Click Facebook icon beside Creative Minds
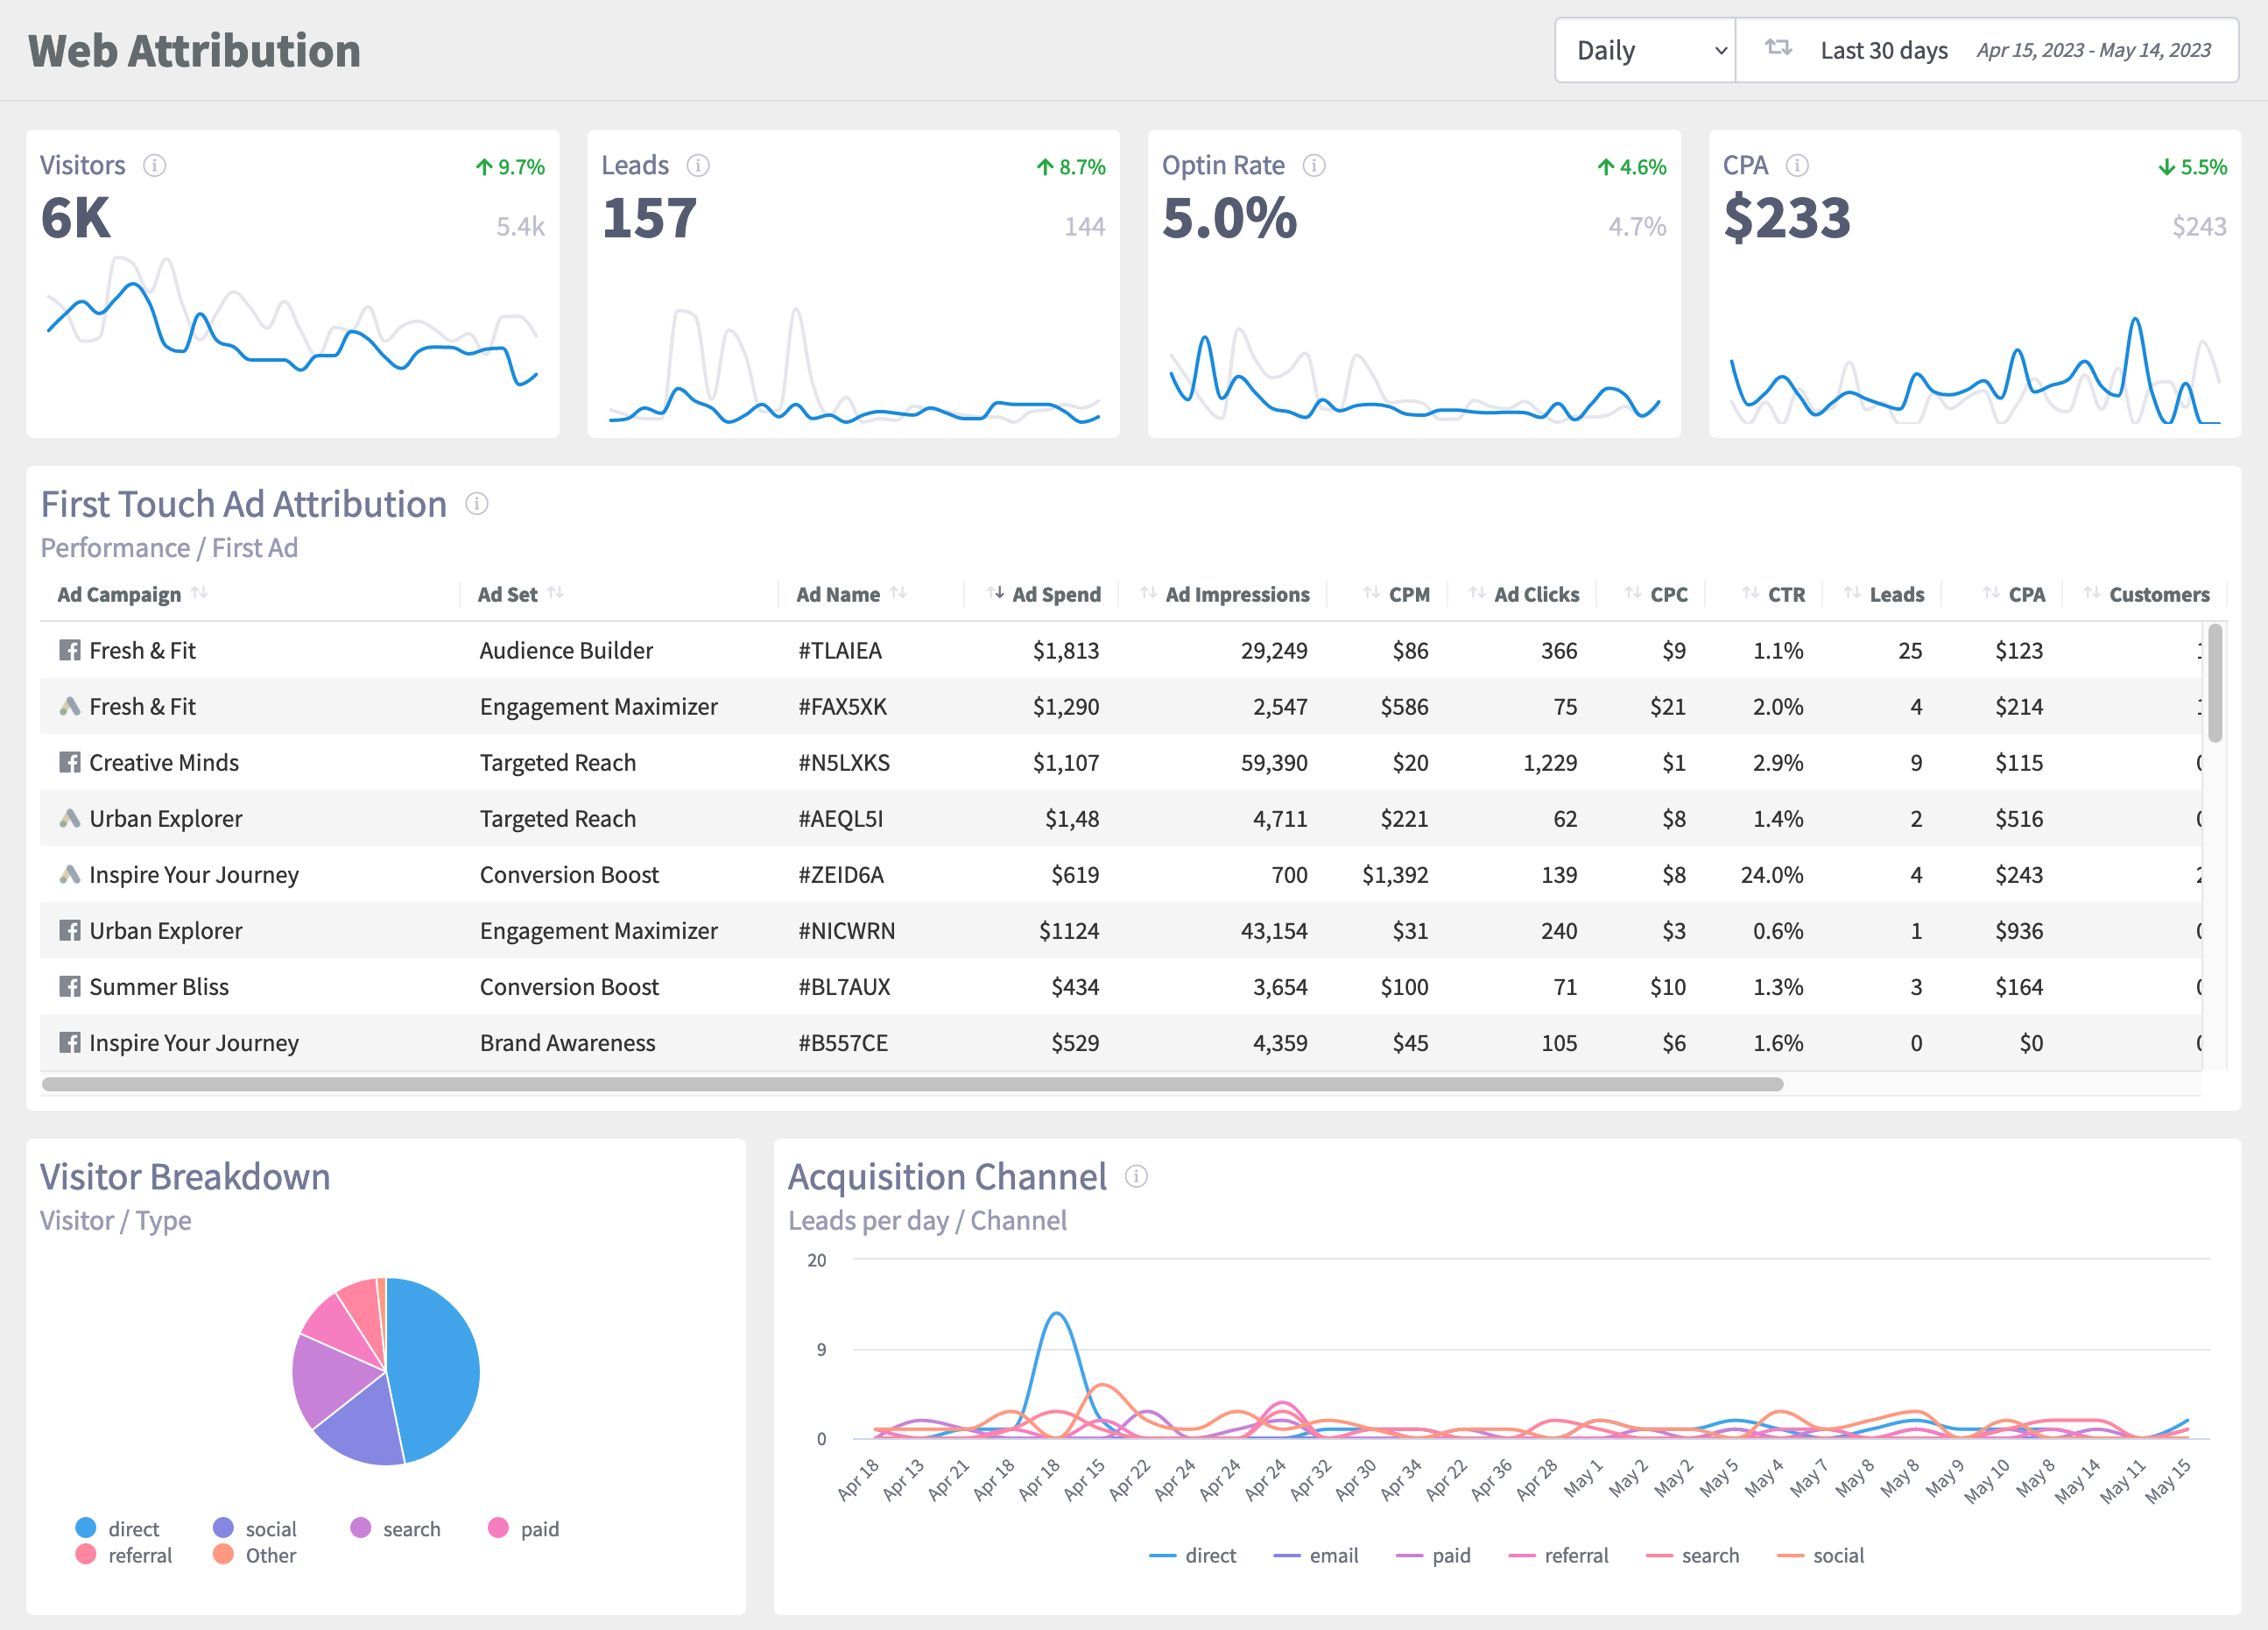 69,763
